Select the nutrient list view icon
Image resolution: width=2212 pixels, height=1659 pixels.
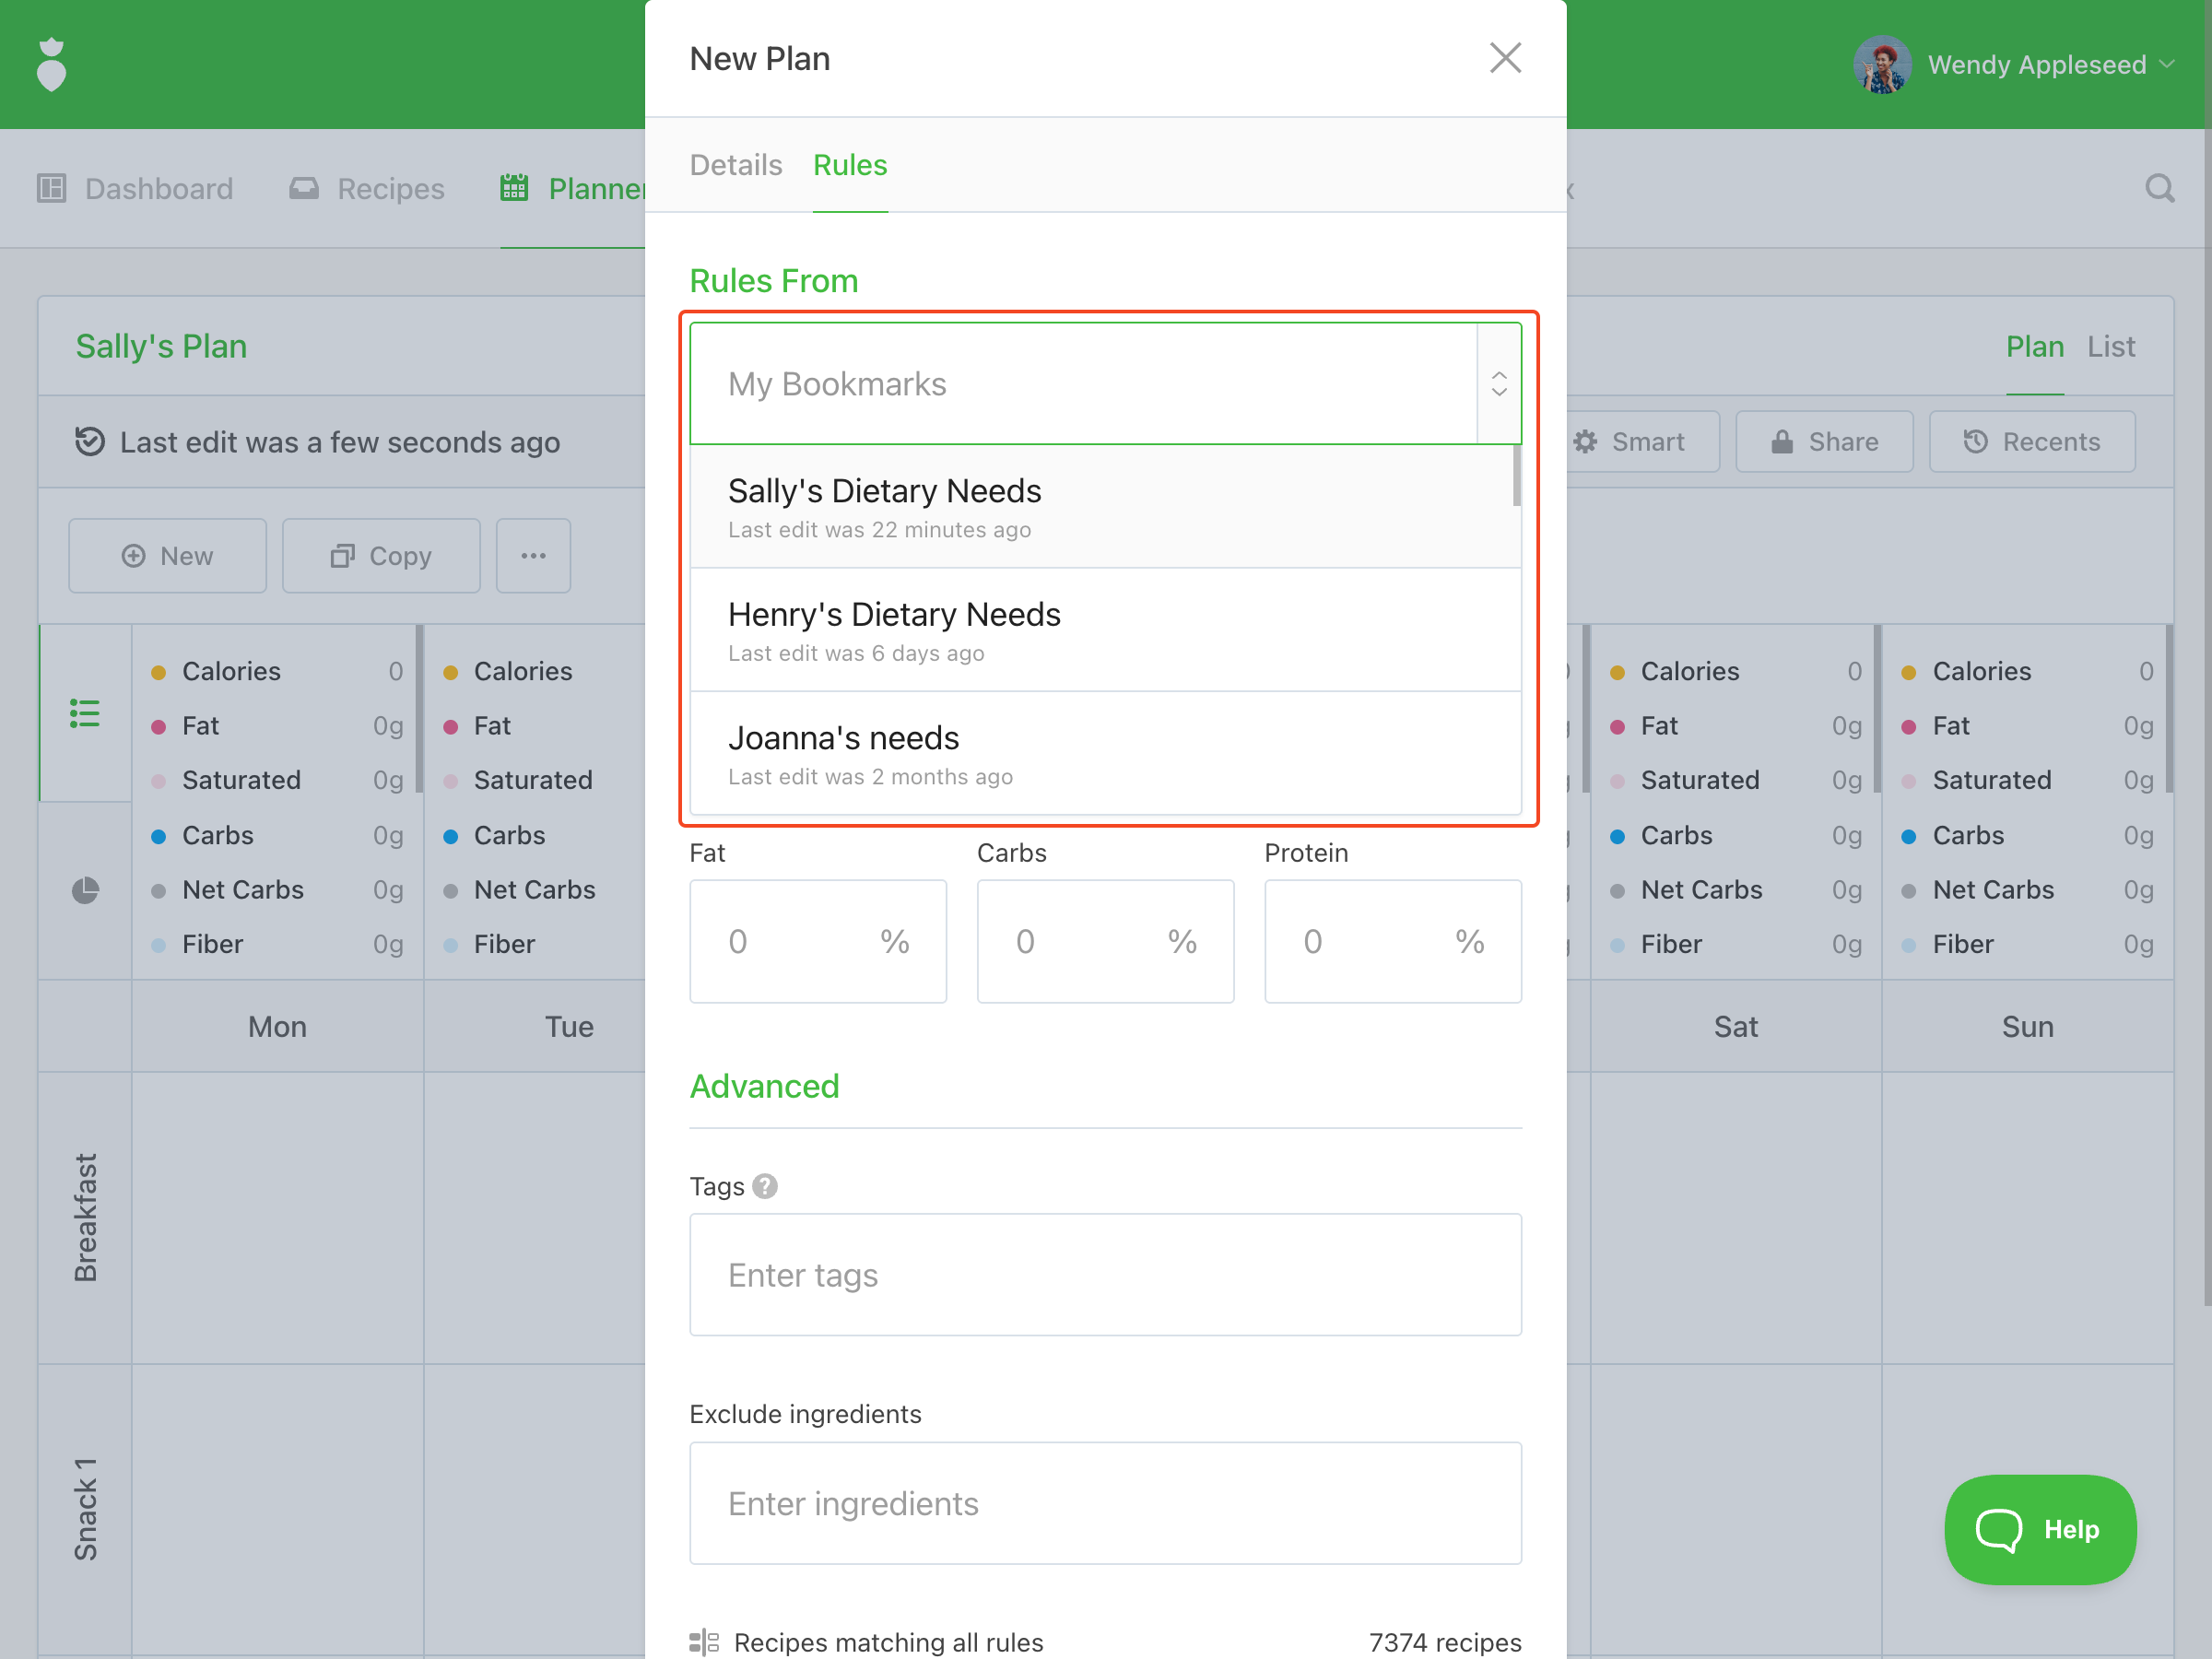coord(85,713)
